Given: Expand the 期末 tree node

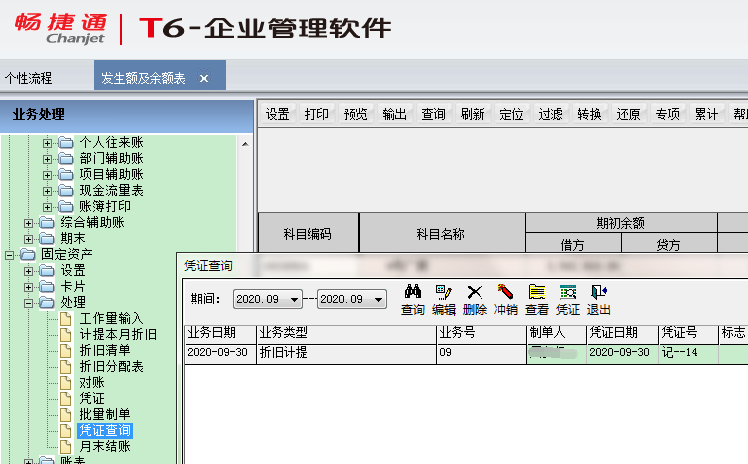Looking at the screenshot, I should (28, 238).
